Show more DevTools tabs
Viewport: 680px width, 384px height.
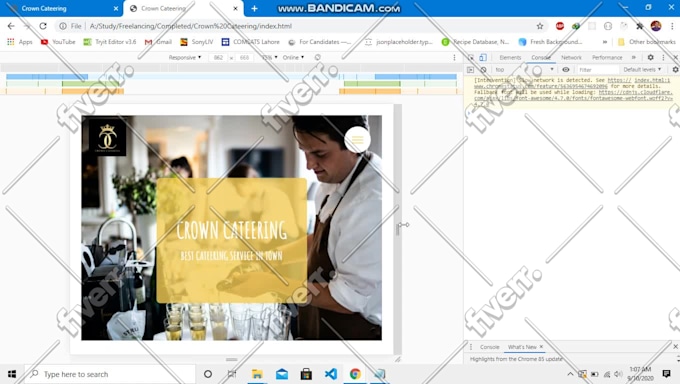[634, 57]
